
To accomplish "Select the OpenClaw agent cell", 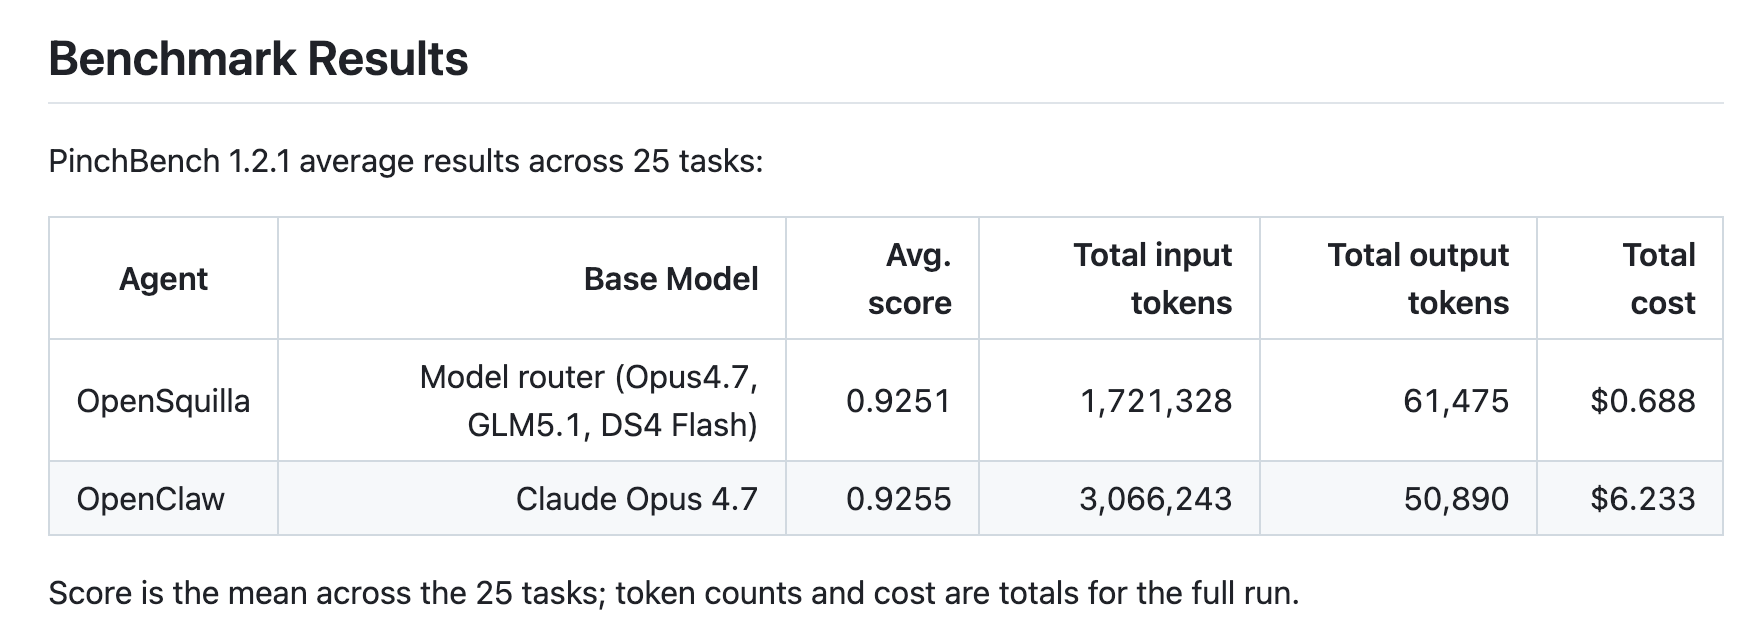I will 151,499.
